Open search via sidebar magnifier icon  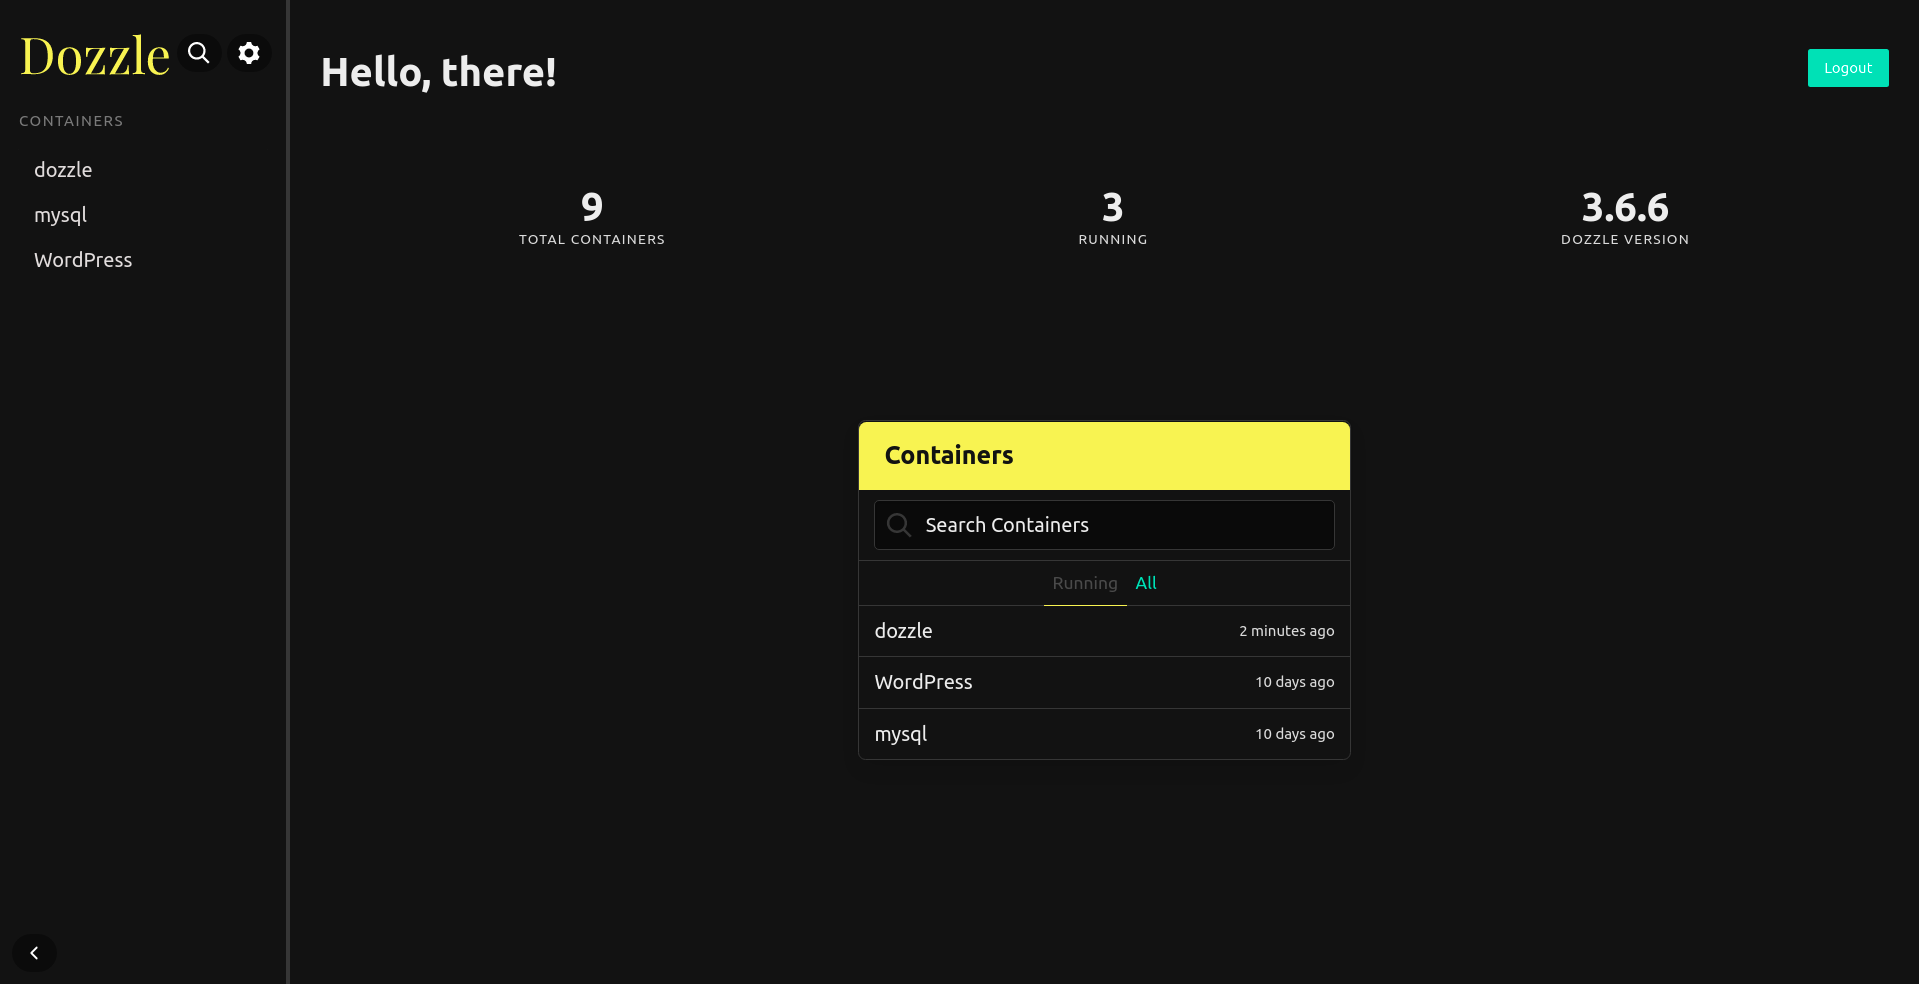coord(199,53)
